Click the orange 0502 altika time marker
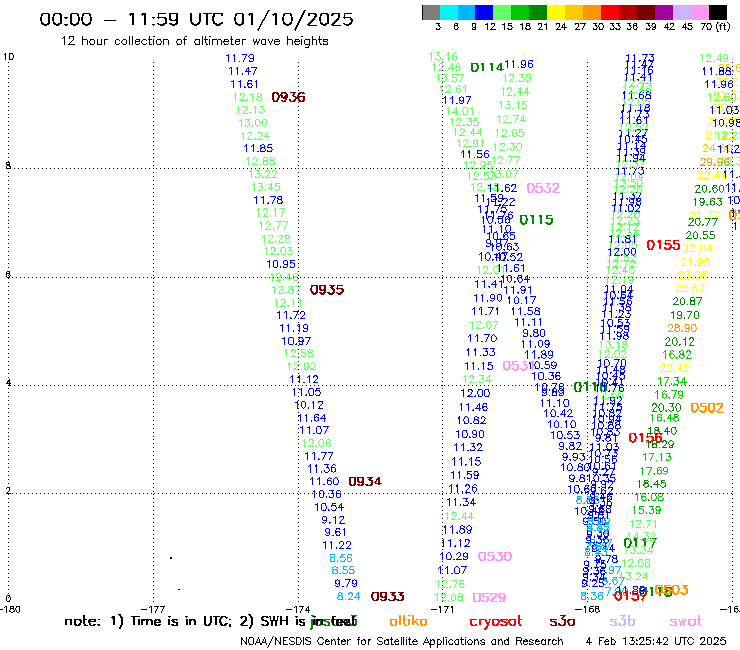 click(x=707, y=408)
